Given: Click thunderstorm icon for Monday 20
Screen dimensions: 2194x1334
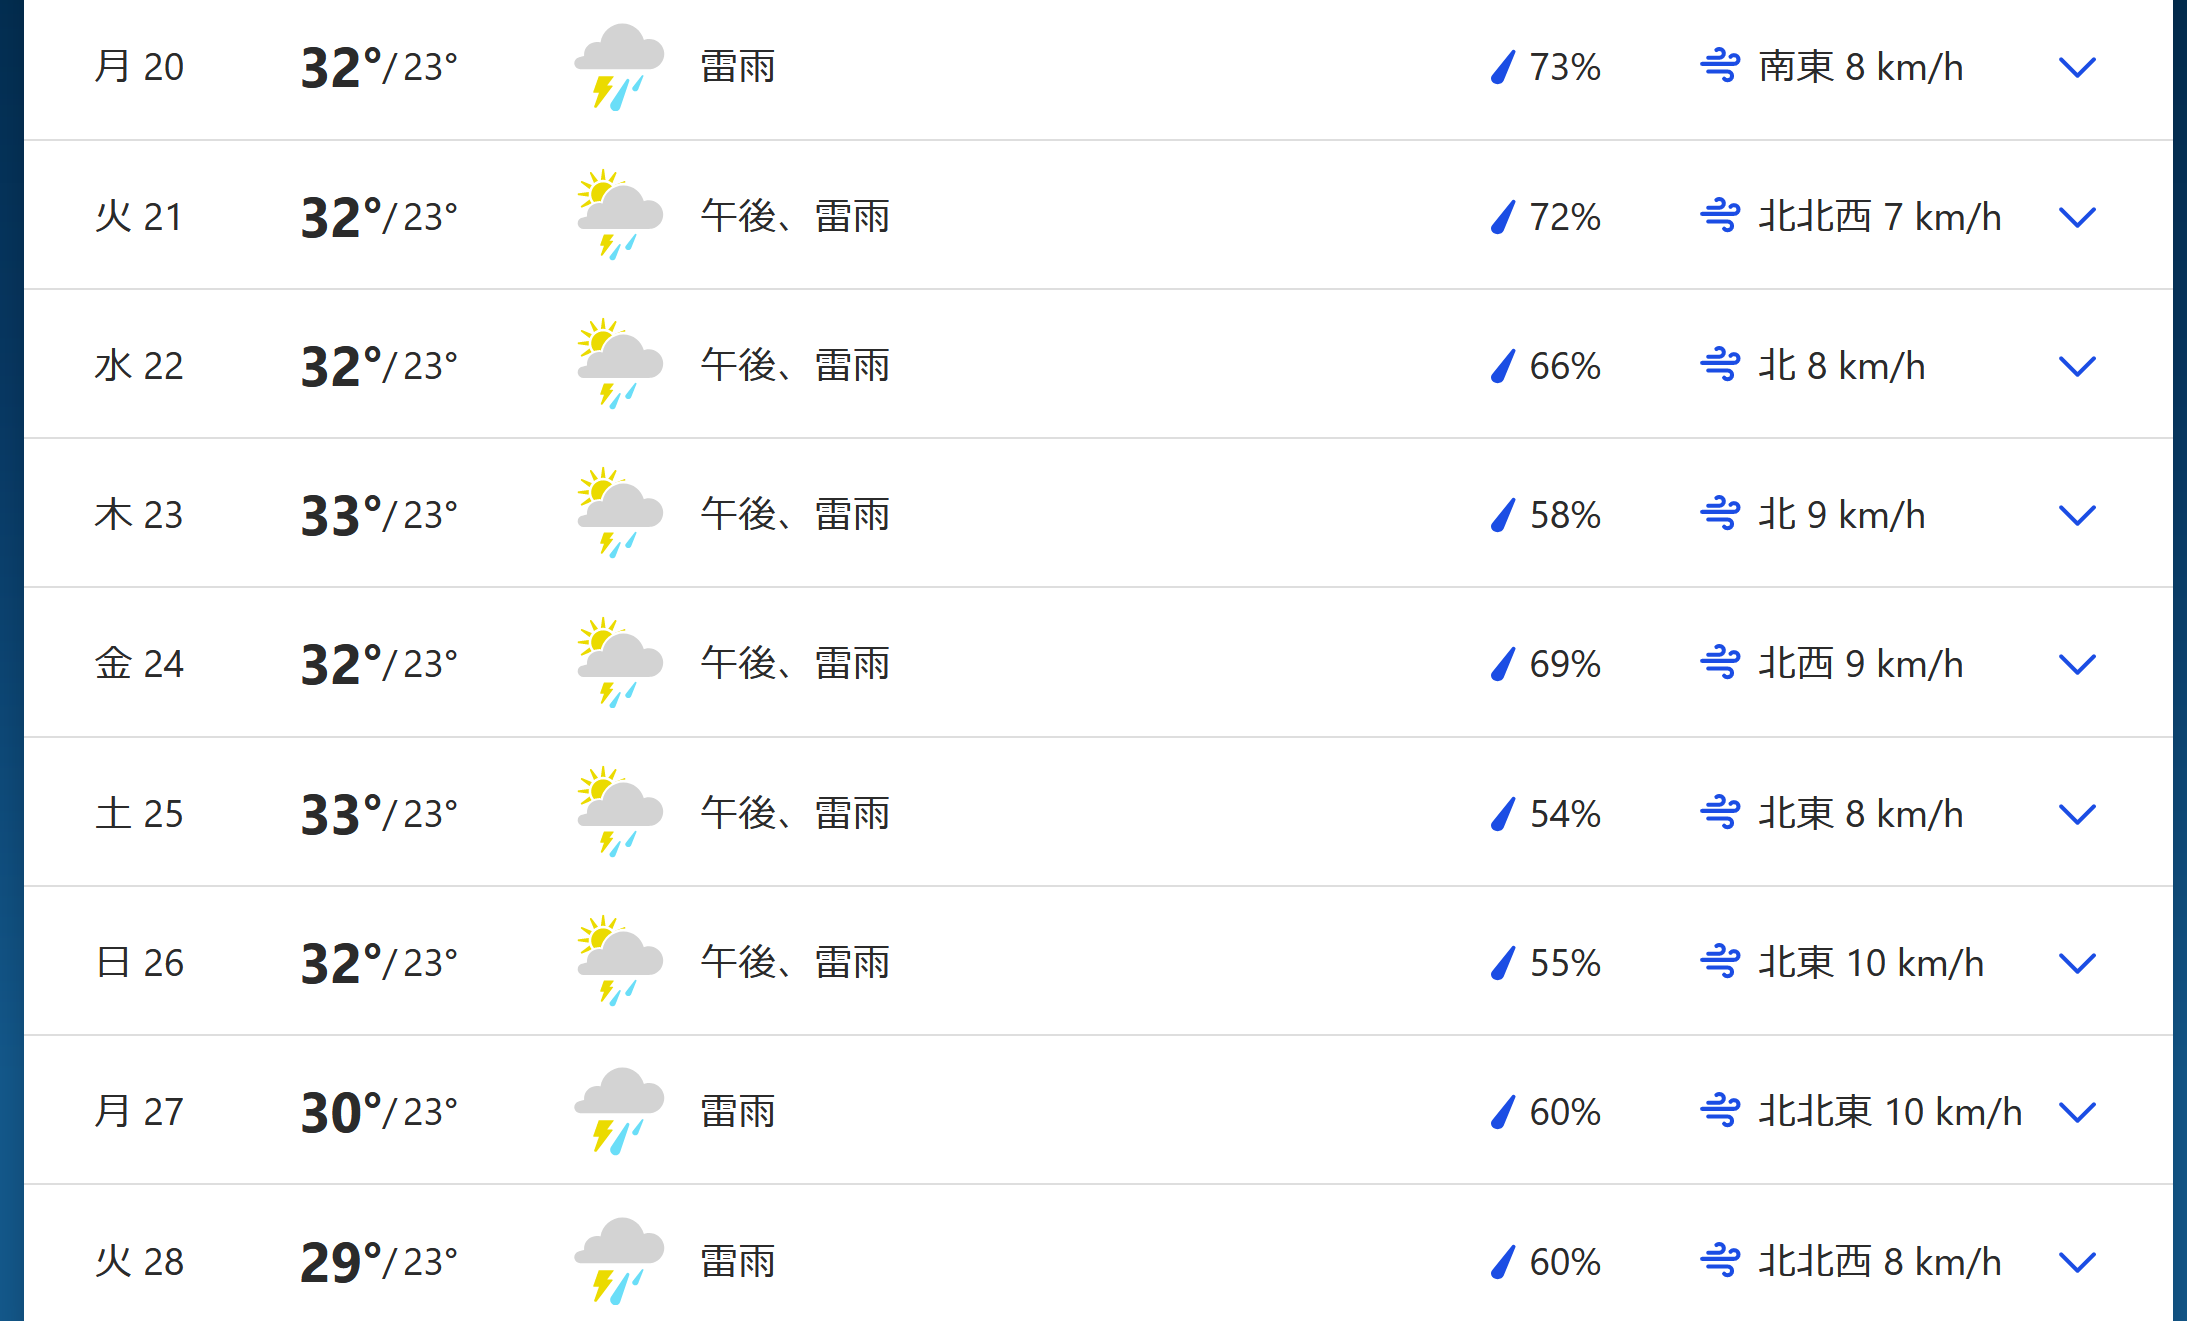Looking at the screenshot, I should point(620,67).
